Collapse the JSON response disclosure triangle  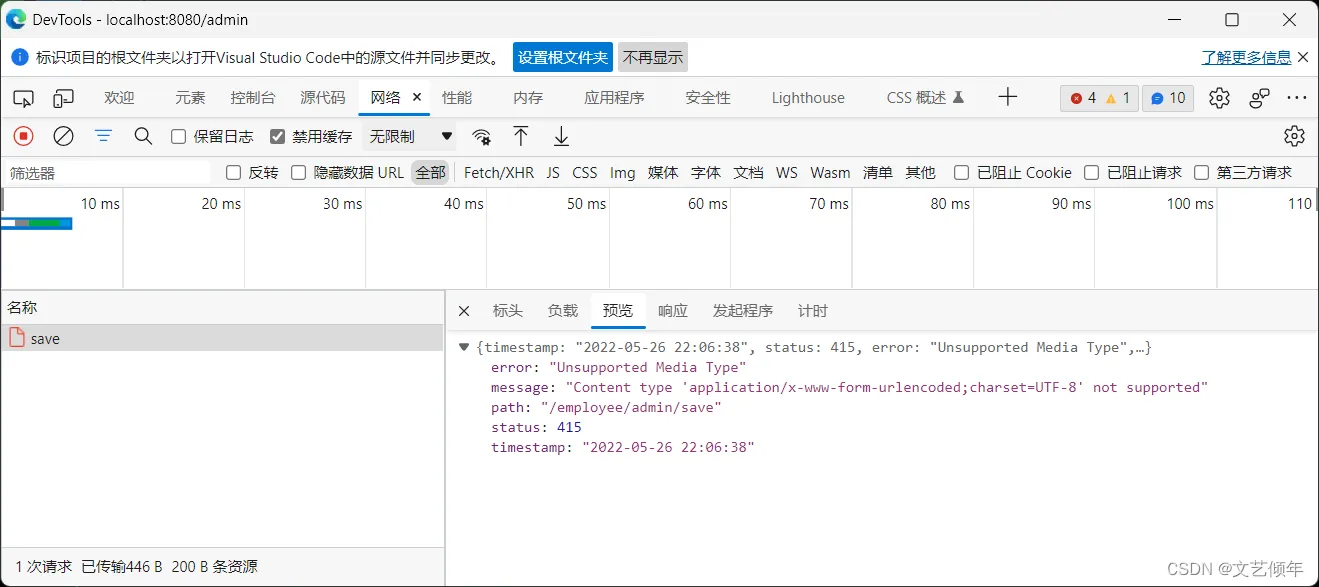(463, 347)
